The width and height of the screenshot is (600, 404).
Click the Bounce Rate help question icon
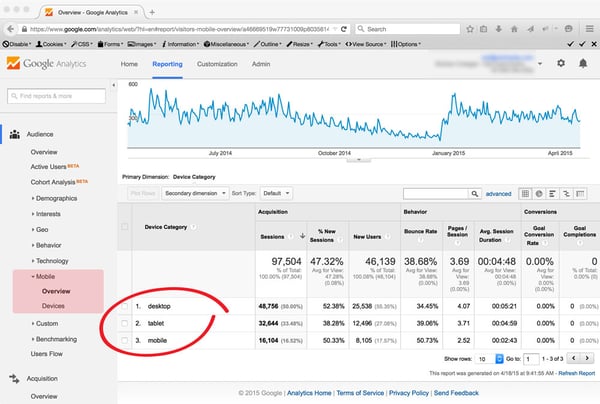[420, 239]
